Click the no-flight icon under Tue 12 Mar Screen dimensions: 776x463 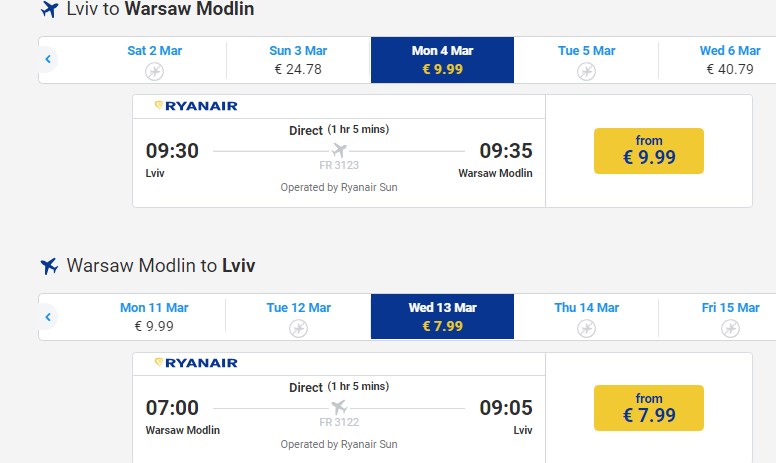[x=298, y=328]
